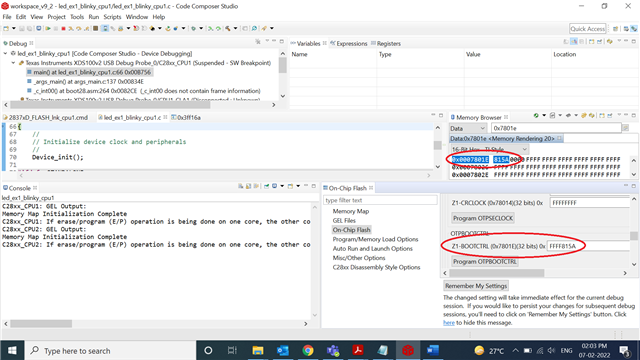The height and width of the screenshot is (360, 640).
Task: Click the Save All toolbar icon
Action: (29, 29)
